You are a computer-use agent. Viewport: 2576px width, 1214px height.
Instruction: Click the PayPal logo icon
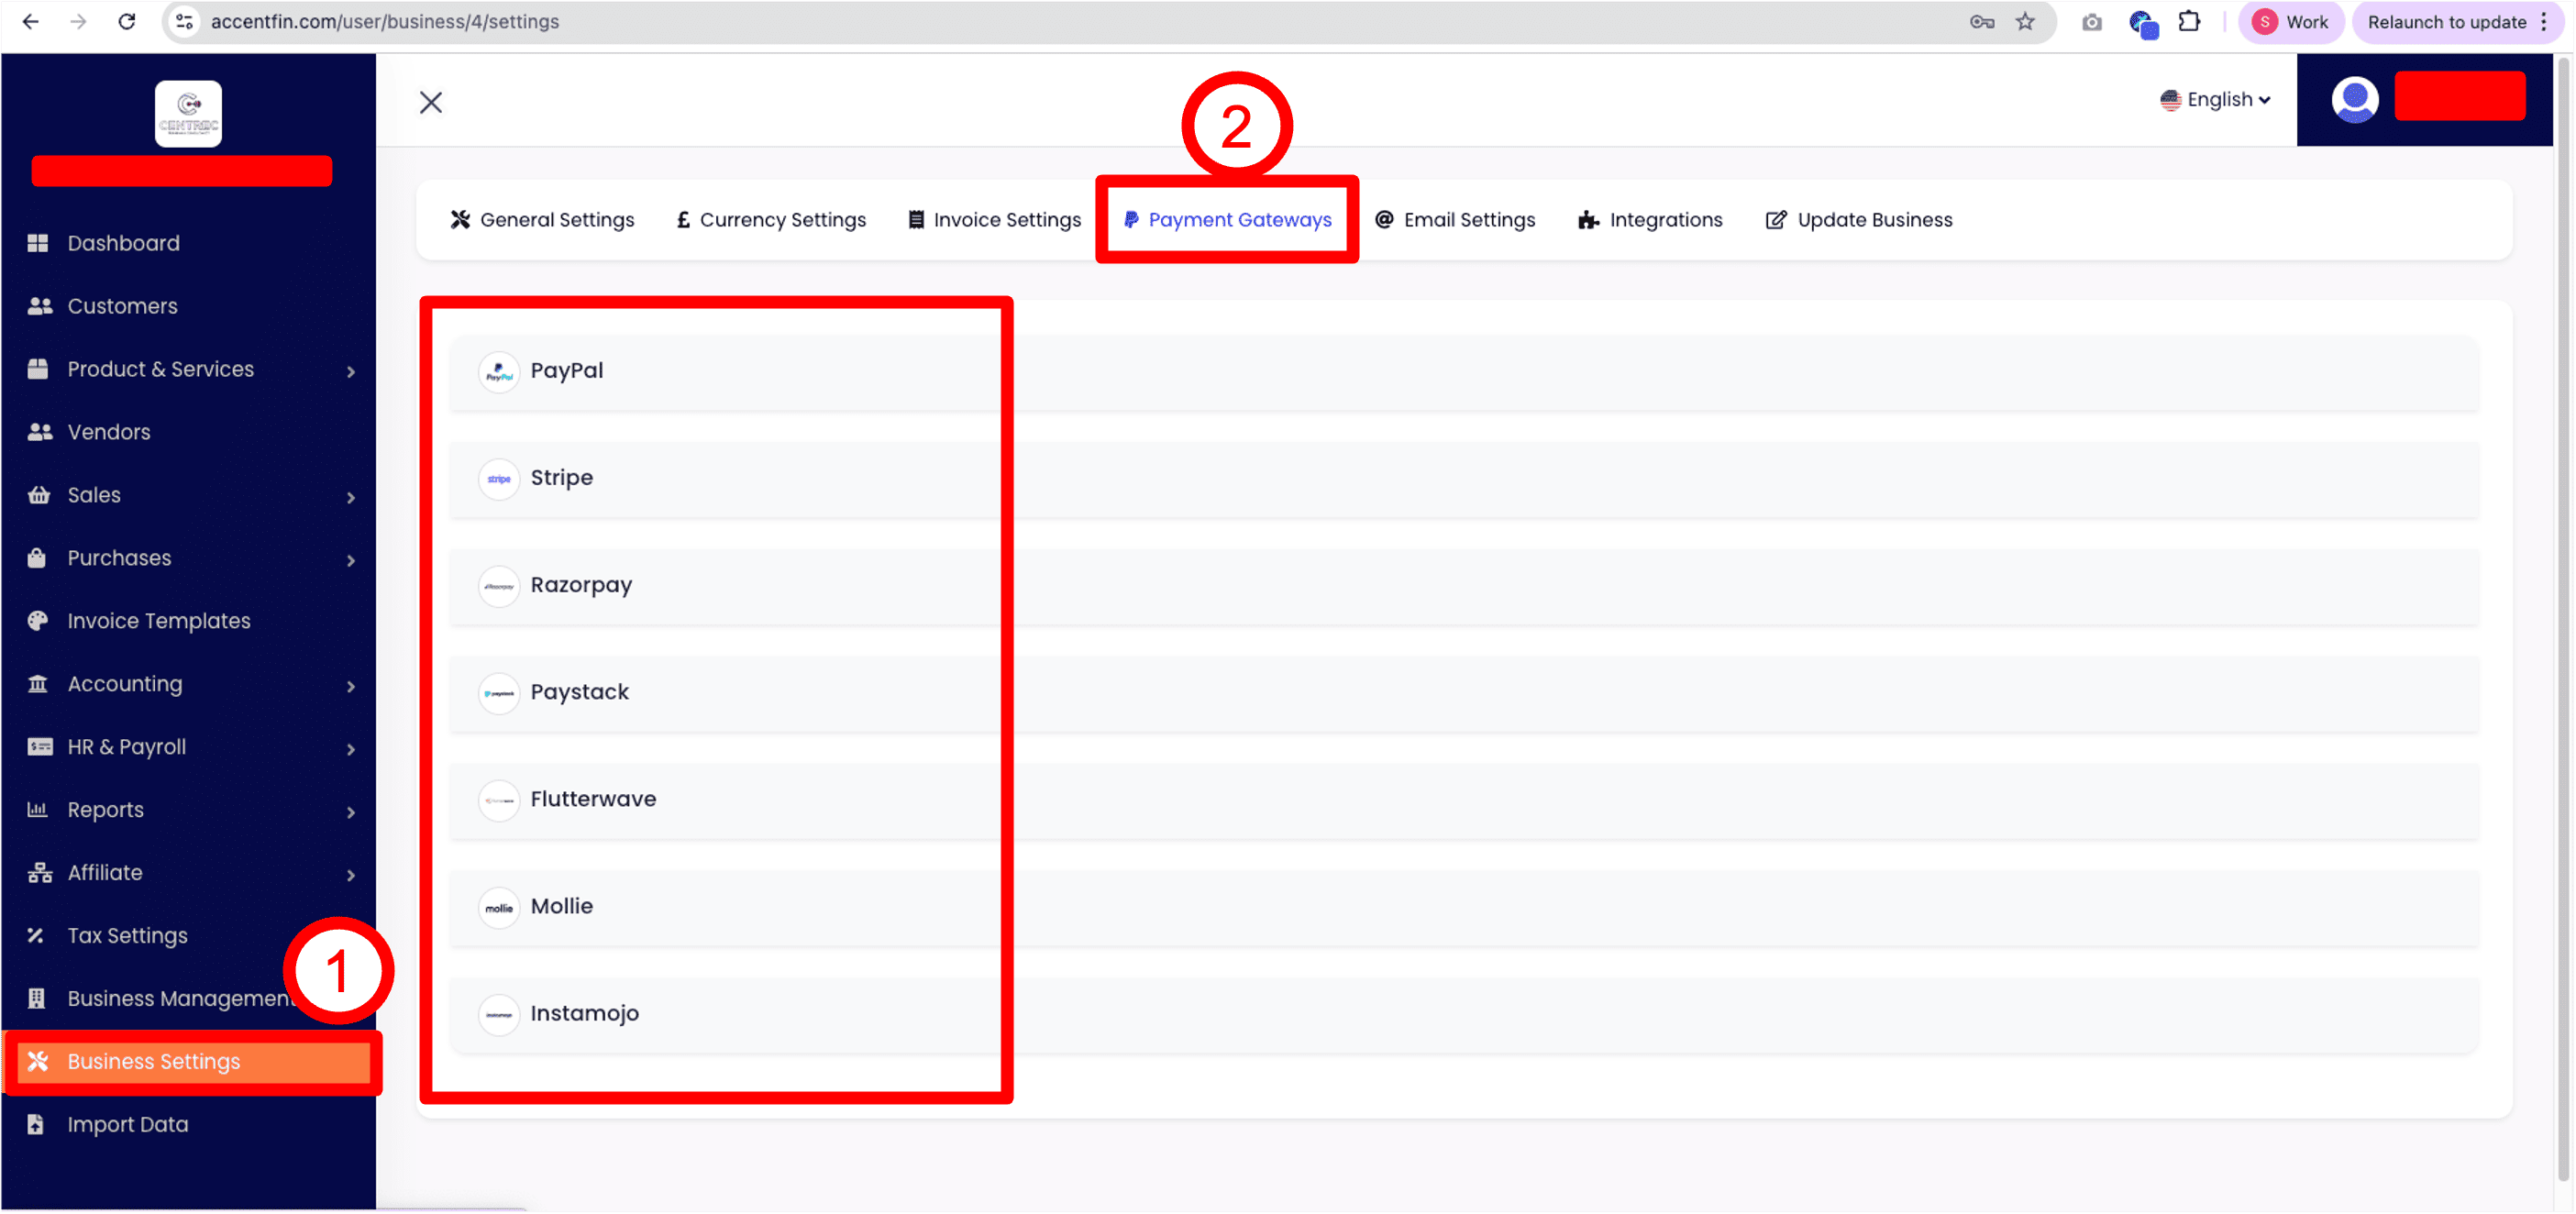498,372
